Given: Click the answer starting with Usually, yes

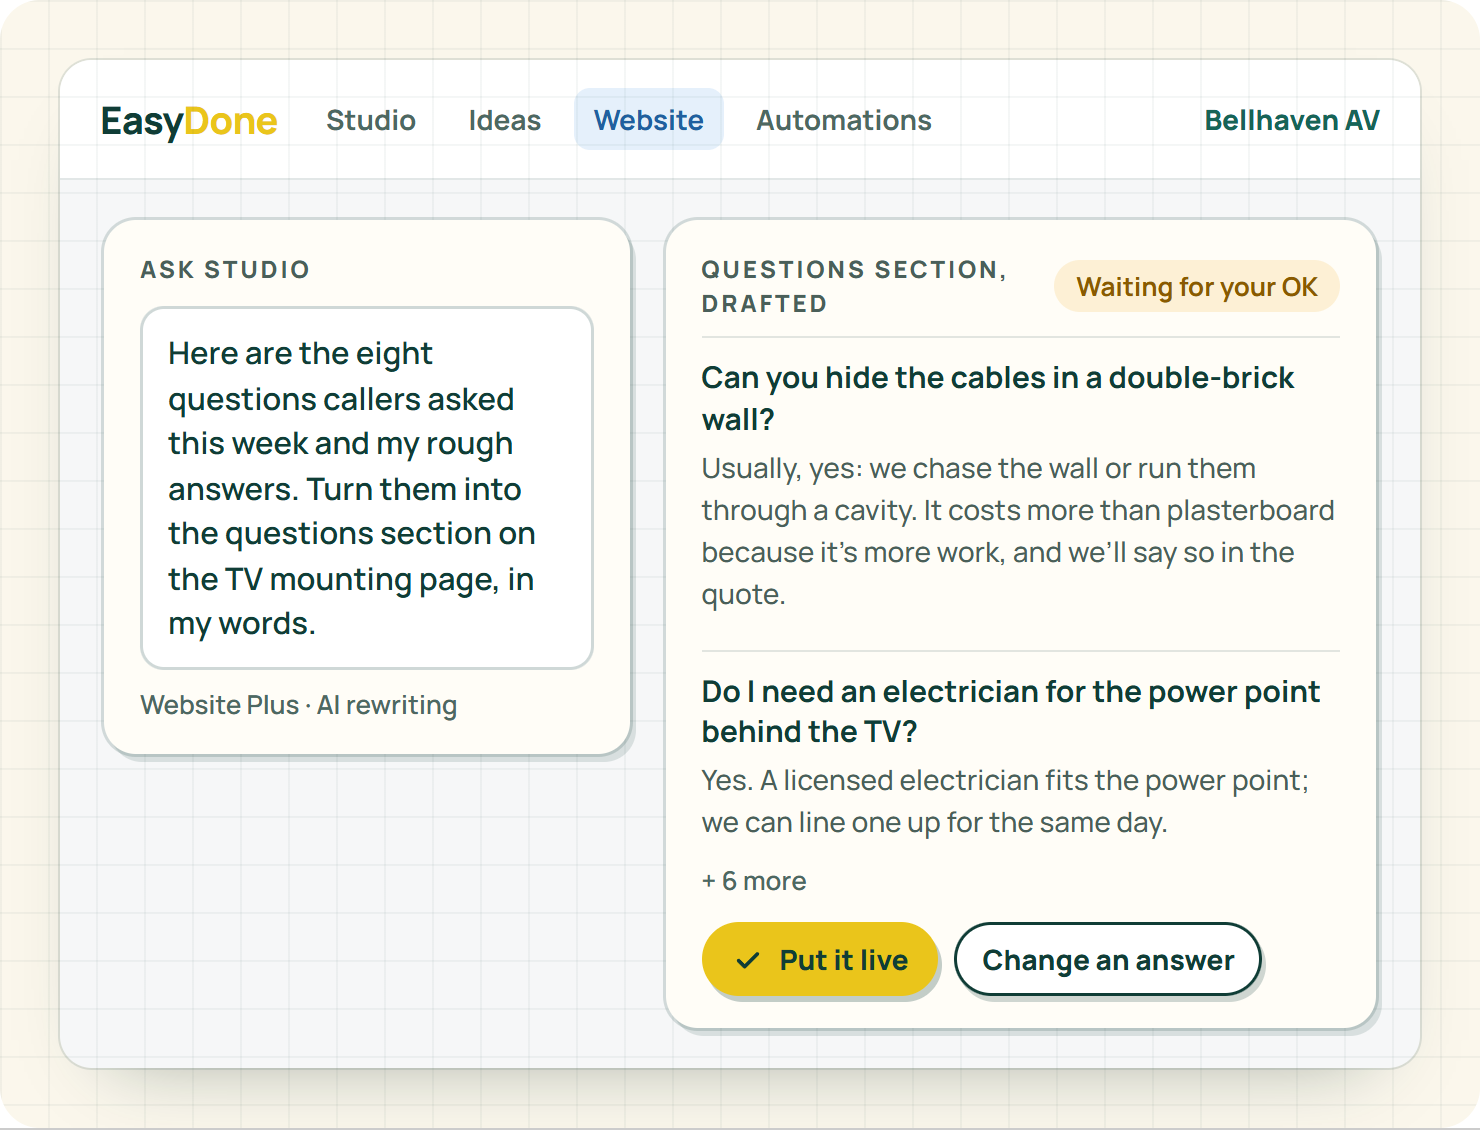Looking at the screenshot, I should coord(1018,531).
